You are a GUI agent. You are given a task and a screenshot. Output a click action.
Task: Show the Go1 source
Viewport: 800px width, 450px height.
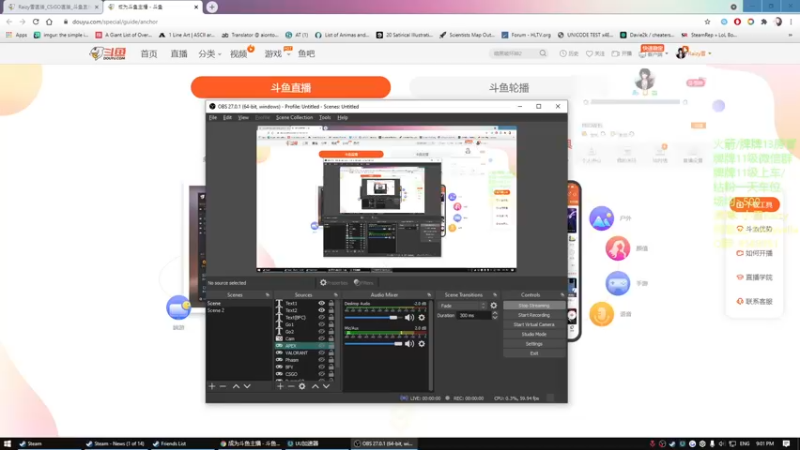pos(321,324)
